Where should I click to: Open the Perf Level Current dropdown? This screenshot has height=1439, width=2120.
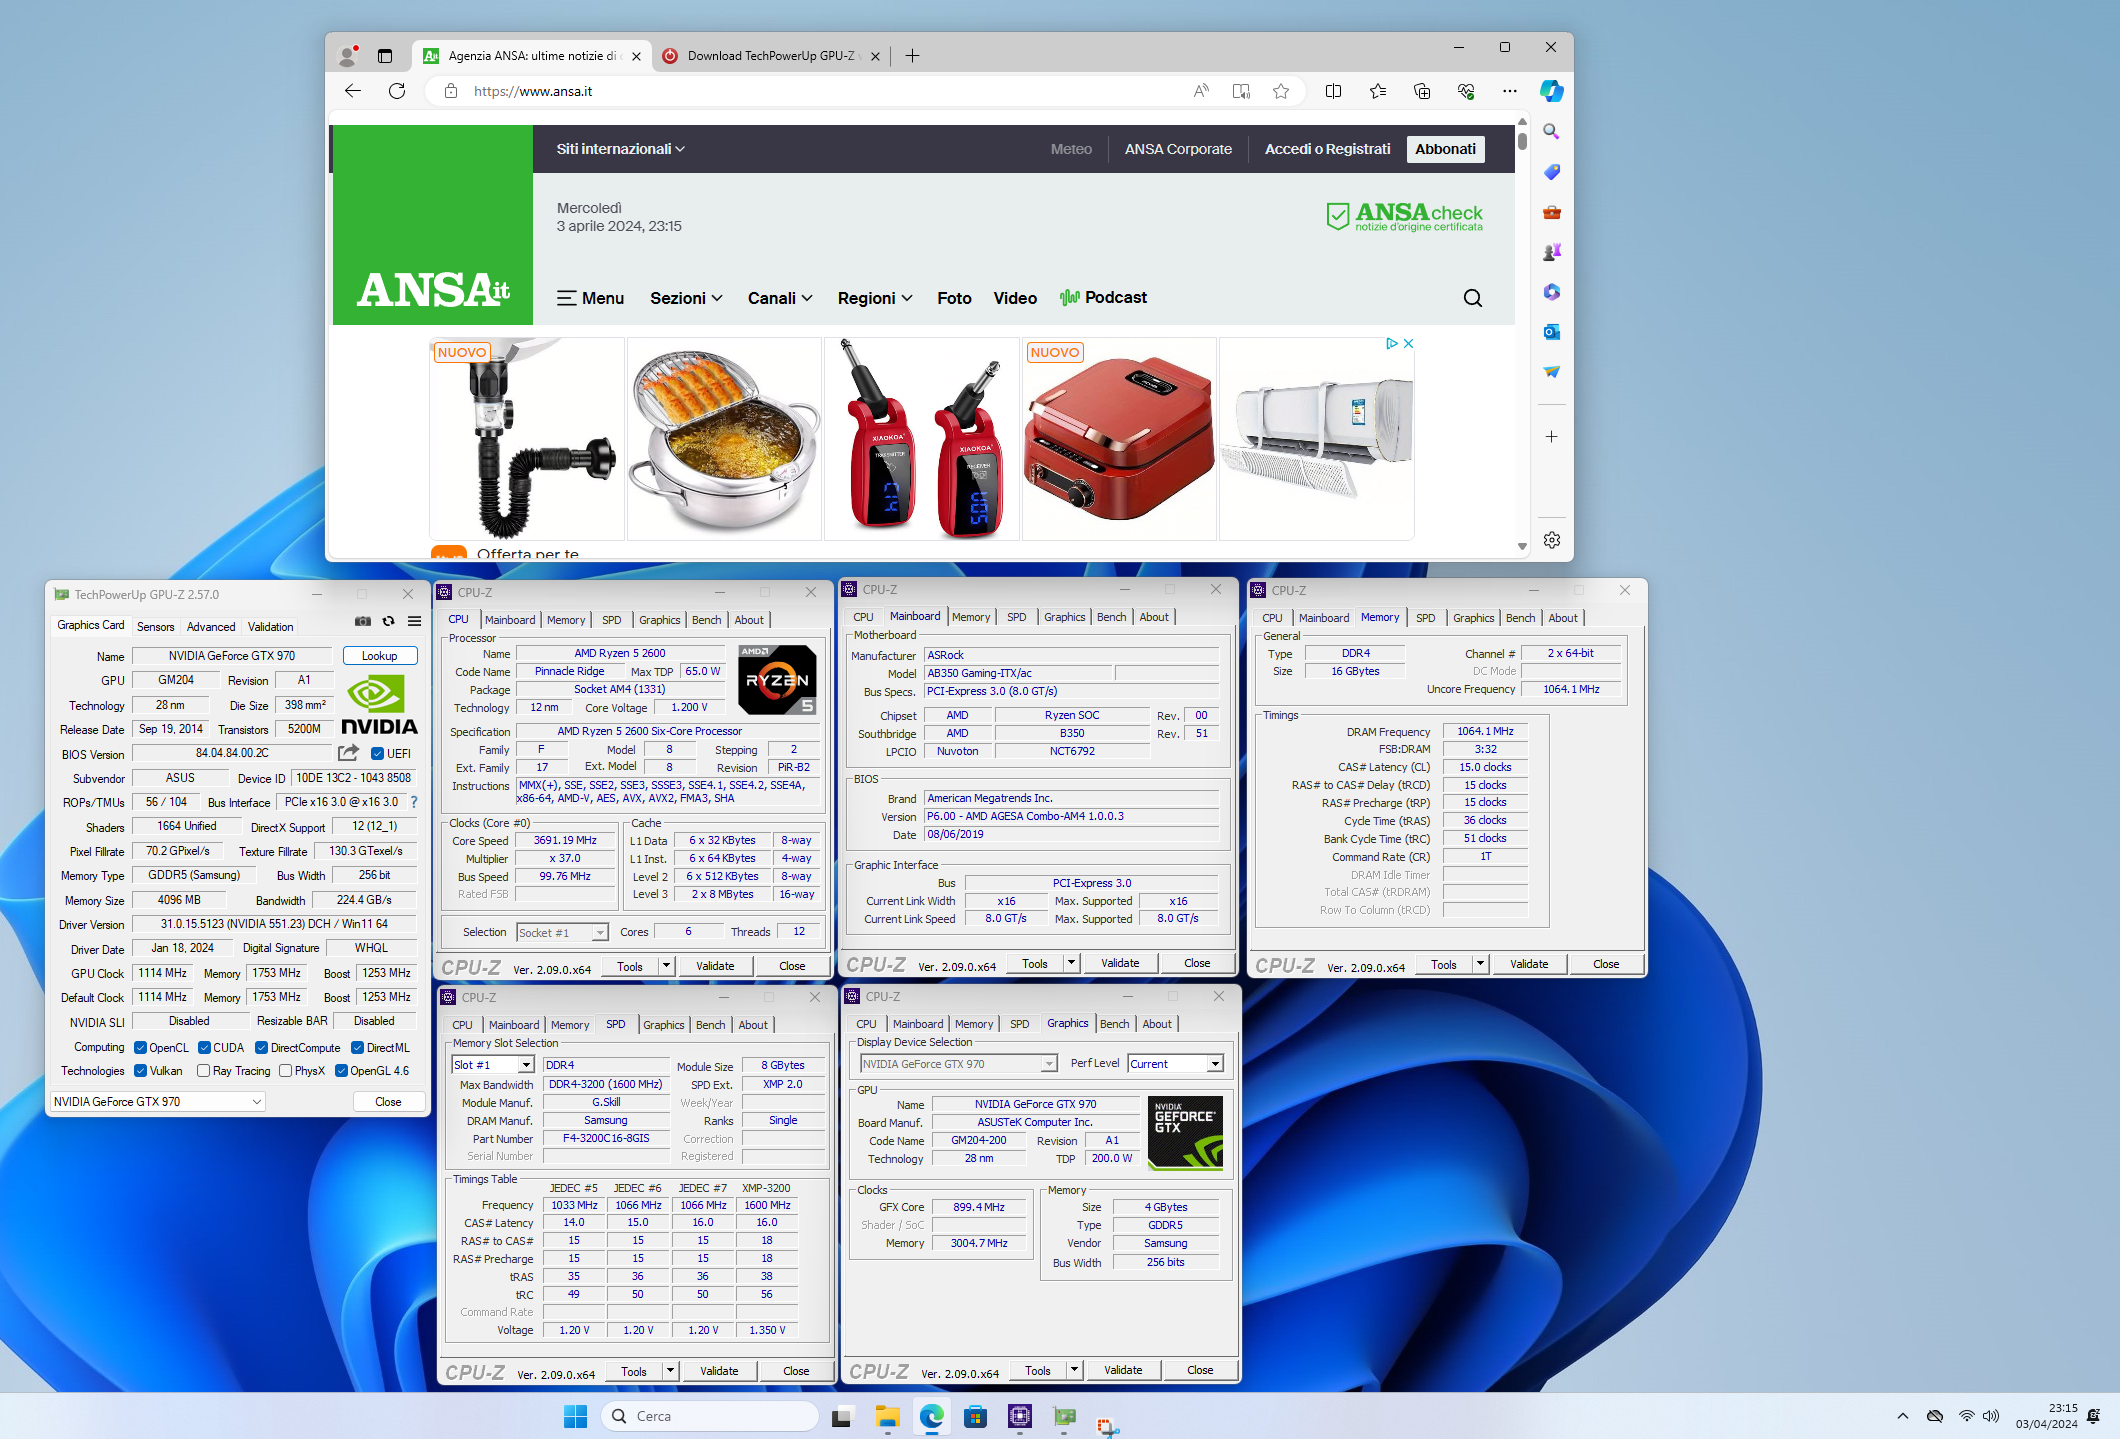(1175, 1064)
